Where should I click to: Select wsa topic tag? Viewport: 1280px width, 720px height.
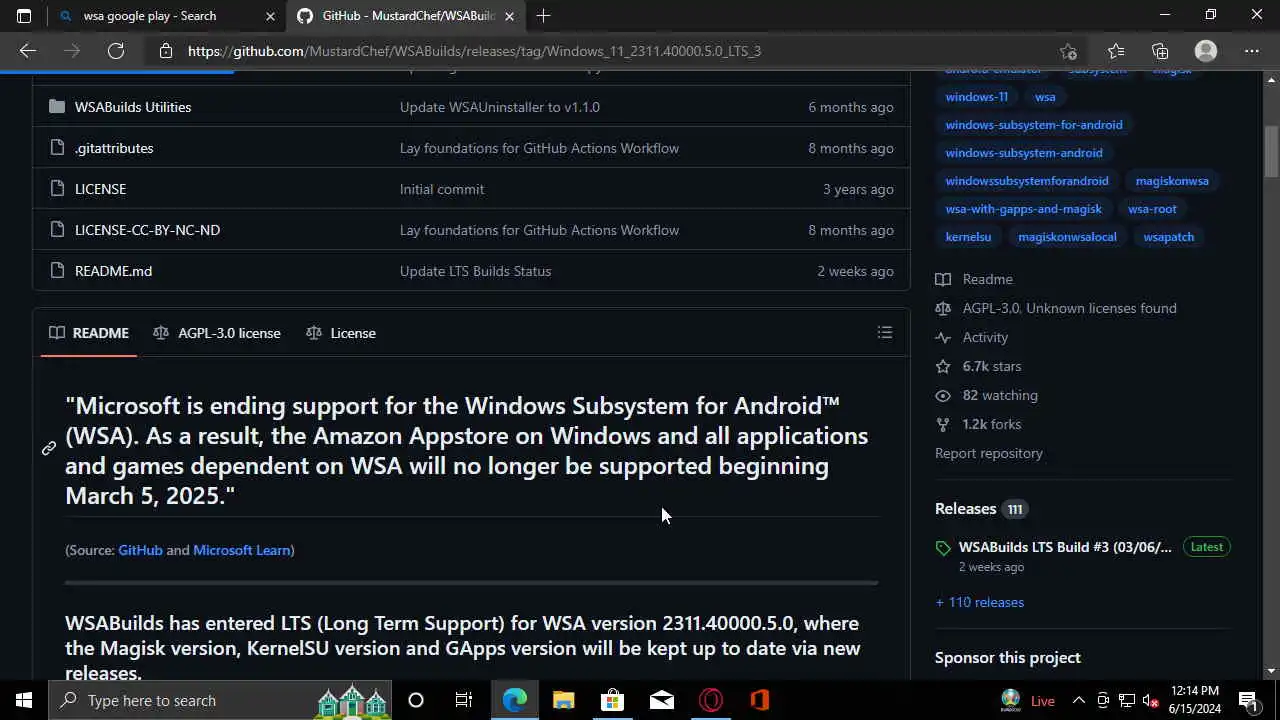tap(1045, 97)
